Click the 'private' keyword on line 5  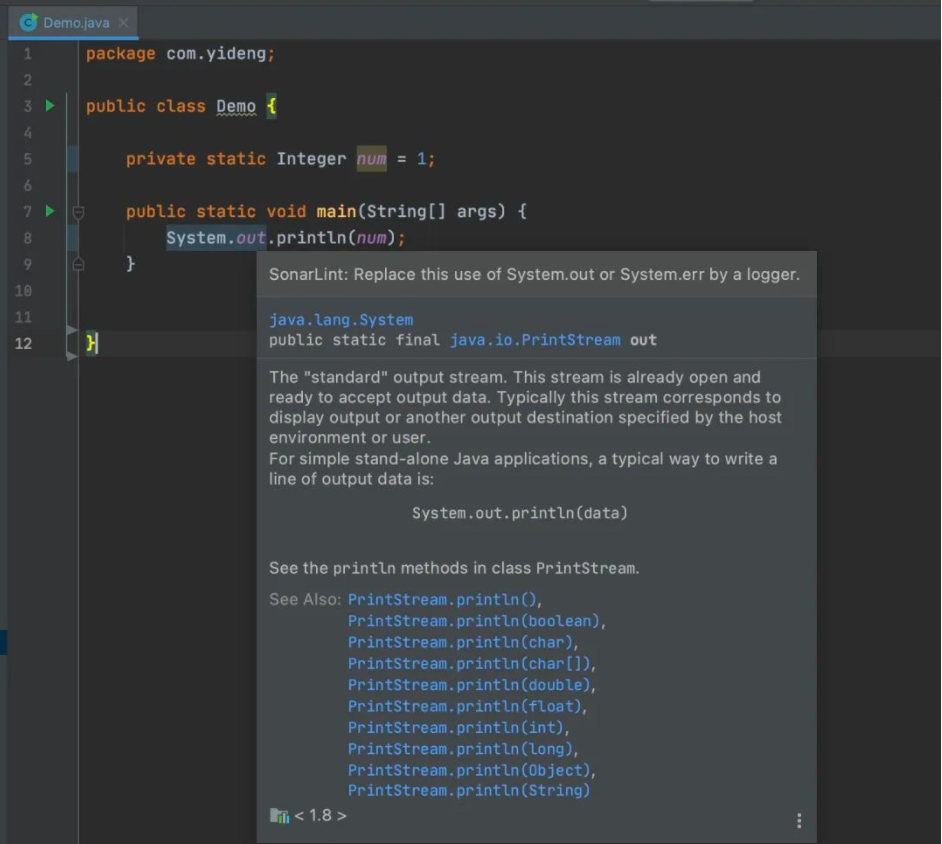click(161, 159)
